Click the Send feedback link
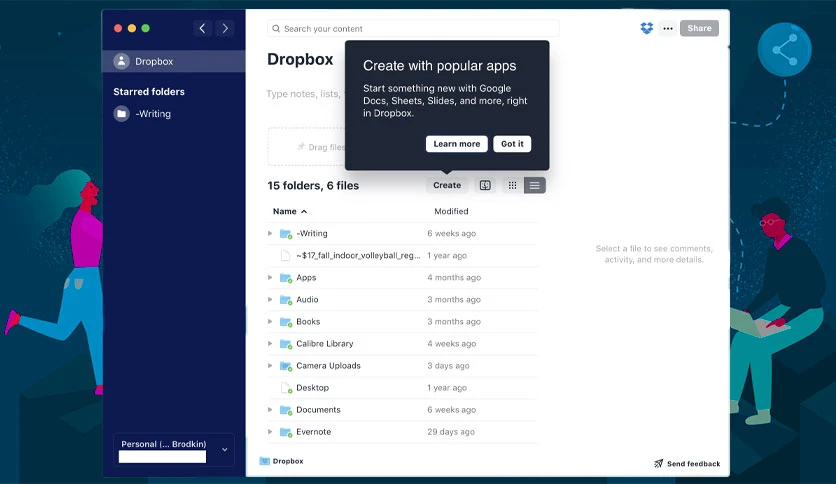This screenshot has width=836, height=484. [687, 464]
